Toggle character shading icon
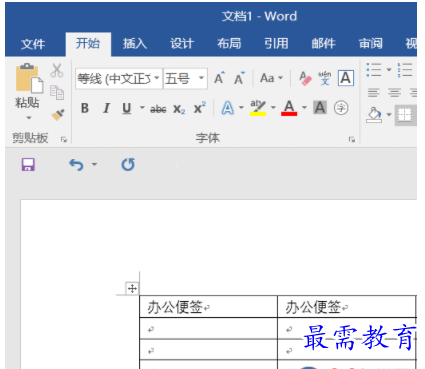 pos(320,108)
